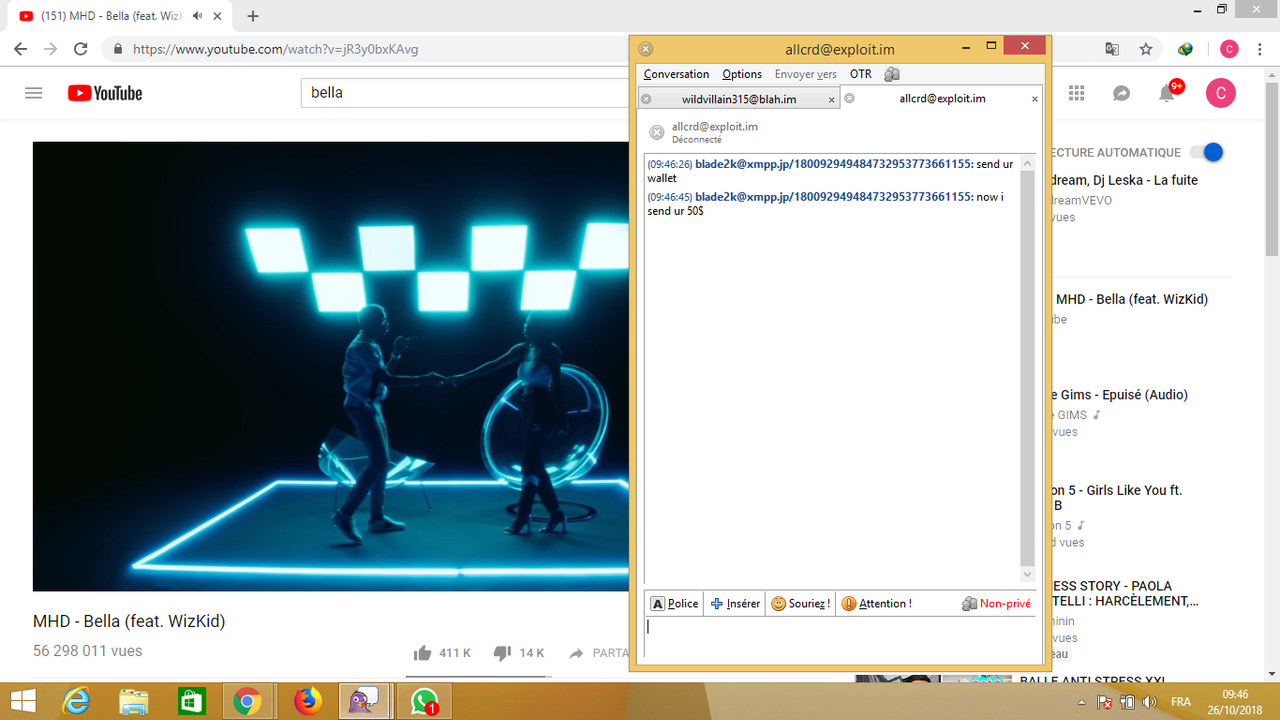The width and height of the screenshot is (1280, 720).
Task: Close the wildvillain315@blah.im conversation tab
Action: [x=831, y=99]
